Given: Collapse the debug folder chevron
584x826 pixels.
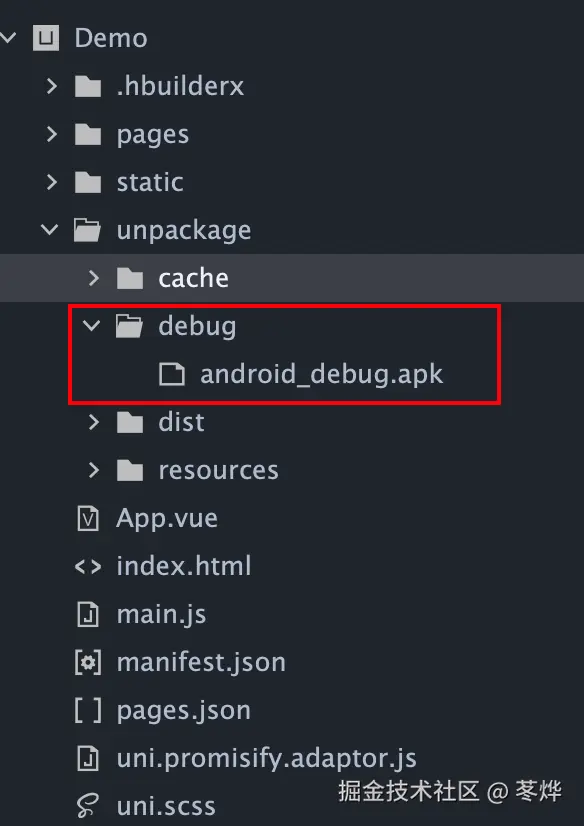Looking at the screenshot, I should click(x=92, y=326).
